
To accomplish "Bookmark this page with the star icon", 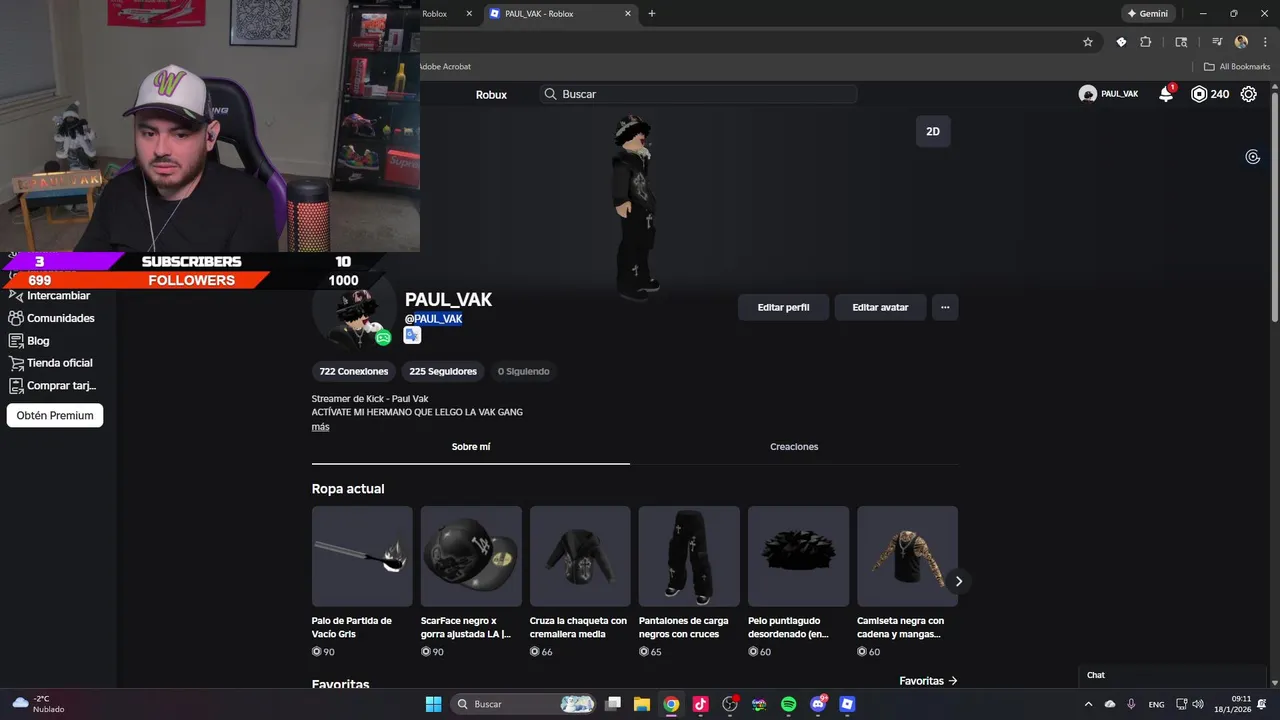I will (x=1088, y=42).
